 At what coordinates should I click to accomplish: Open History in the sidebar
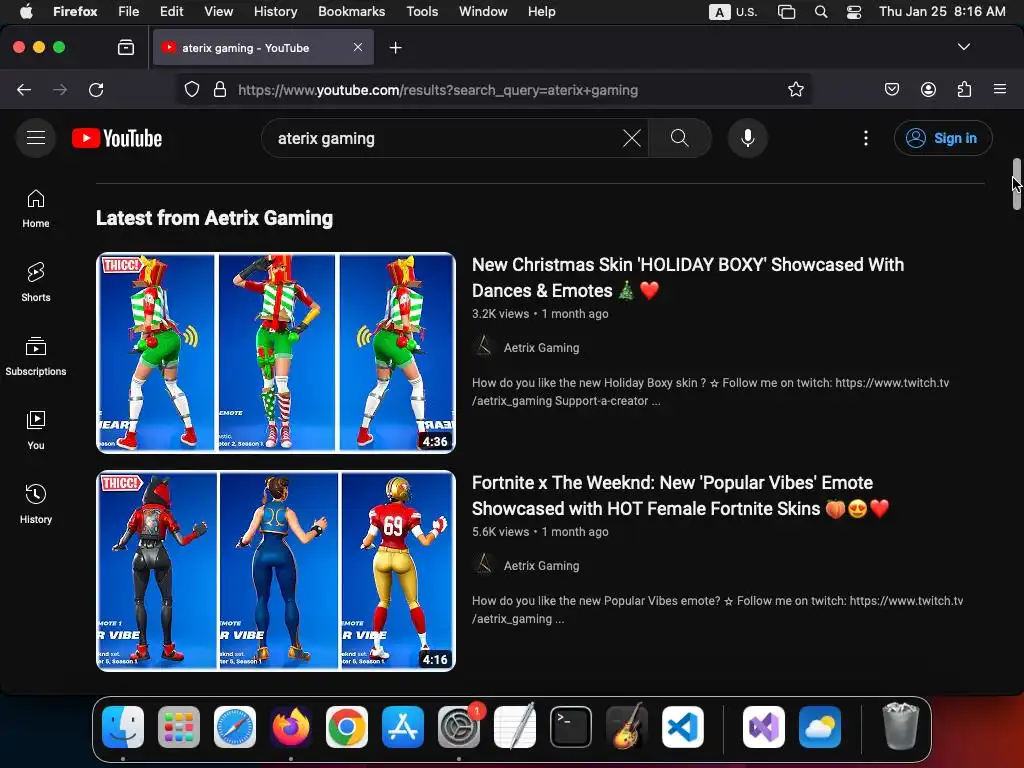pos(36,504)
